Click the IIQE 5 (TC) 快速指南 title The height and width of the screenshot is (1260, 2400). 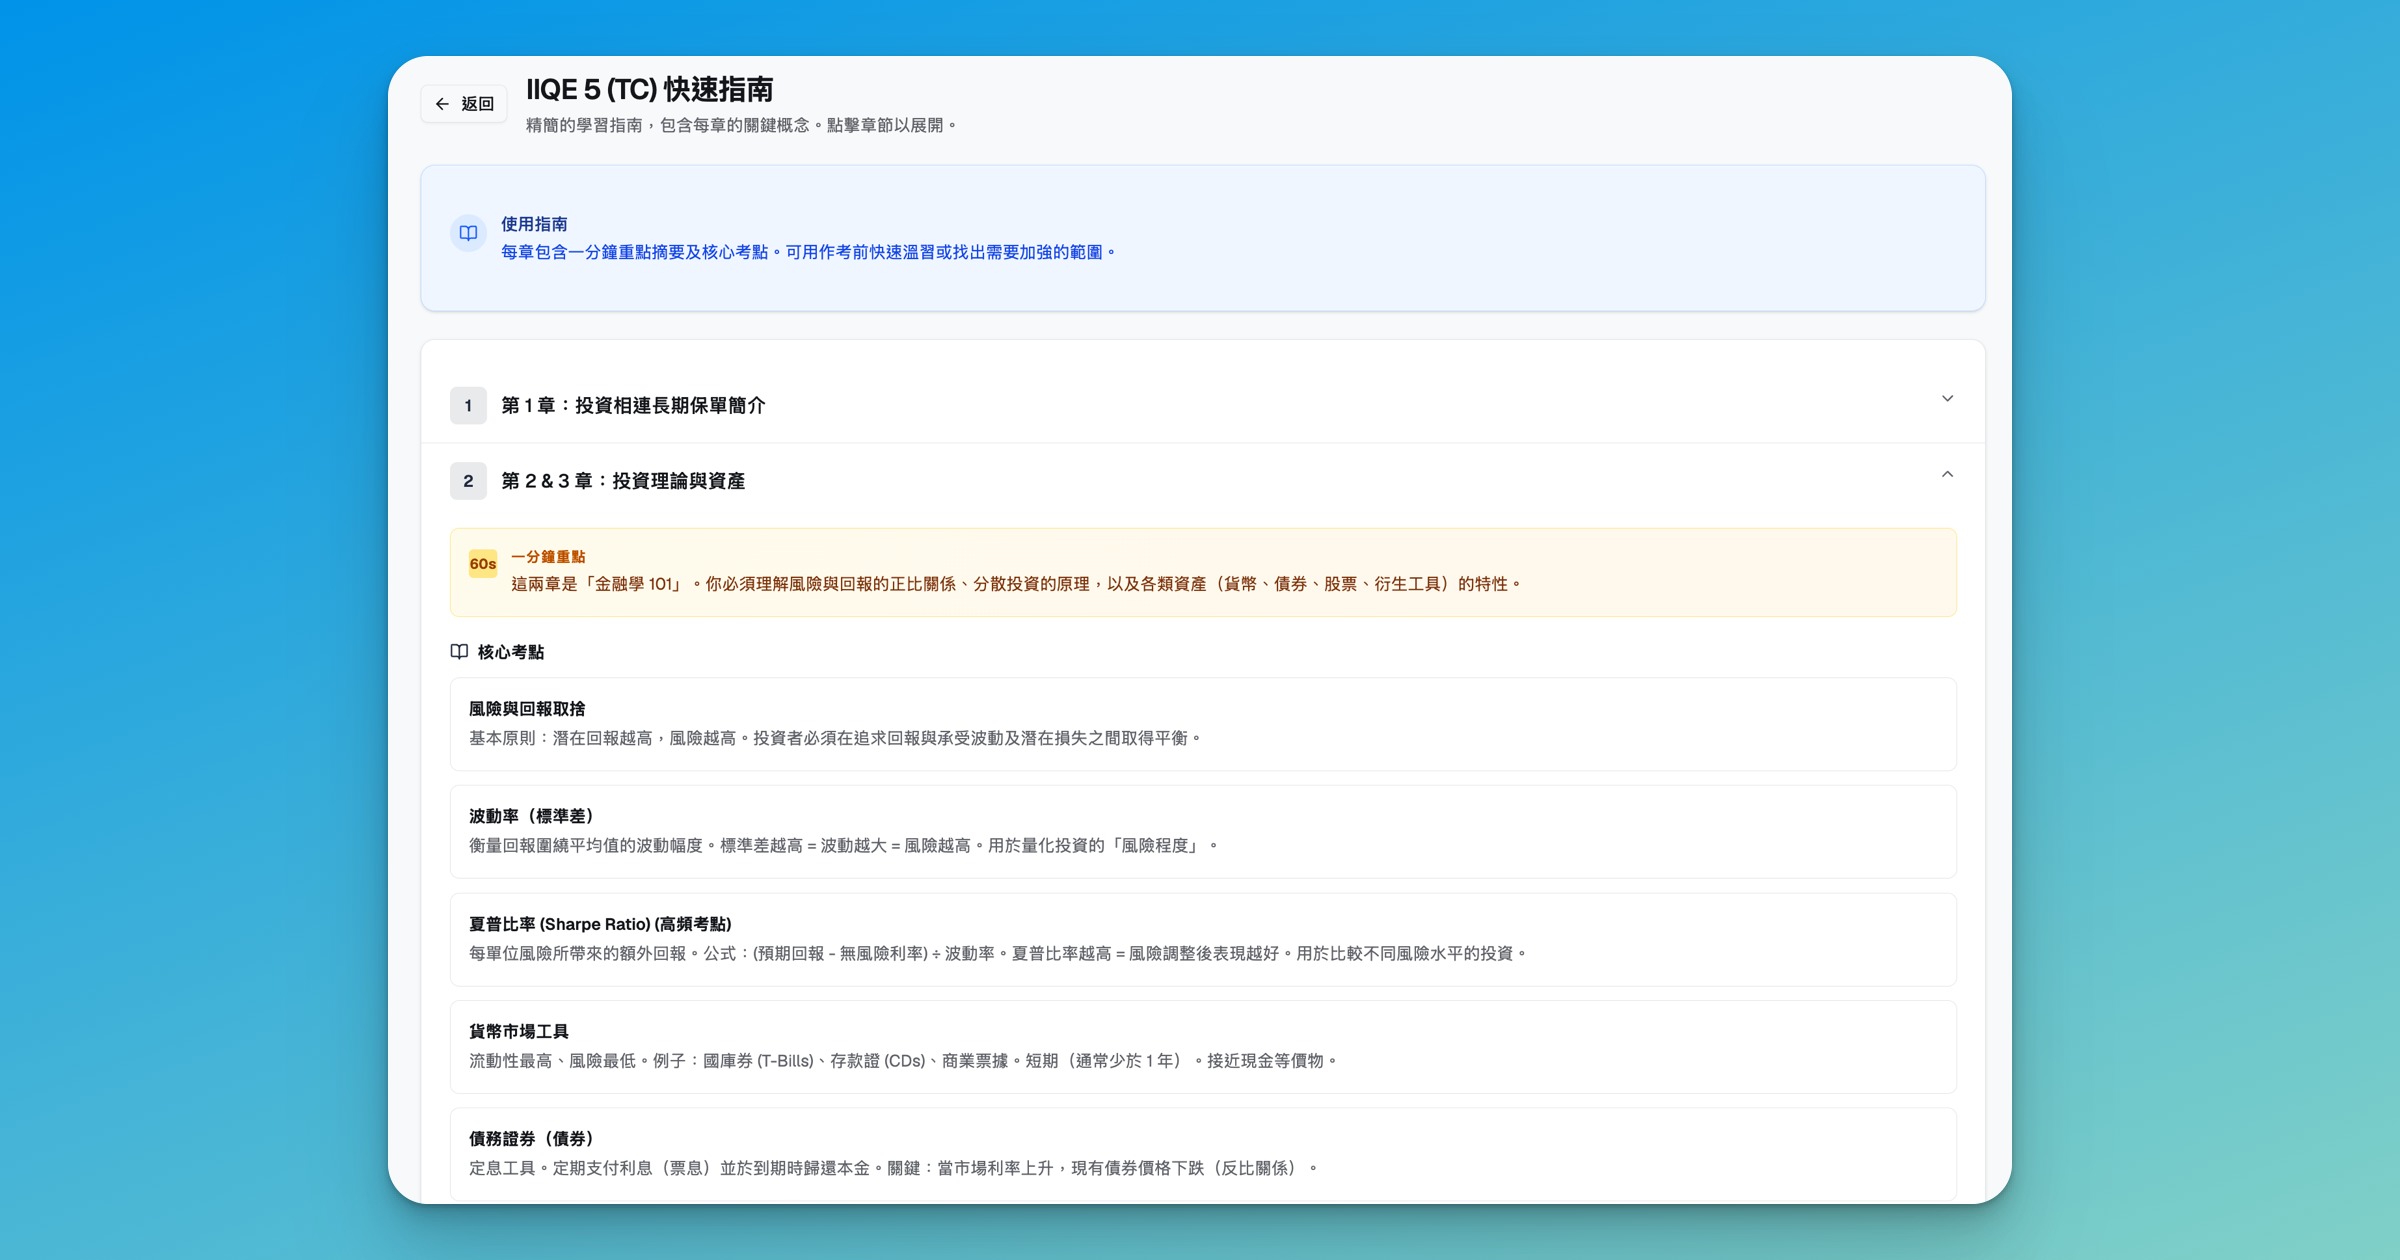click(x=650, y=89)
